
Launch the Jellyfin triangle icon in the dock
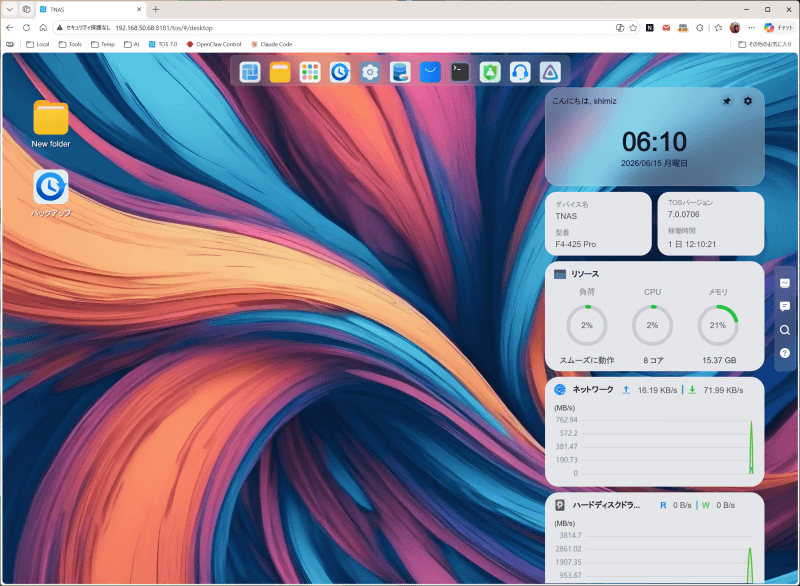[x=550, y=72]
